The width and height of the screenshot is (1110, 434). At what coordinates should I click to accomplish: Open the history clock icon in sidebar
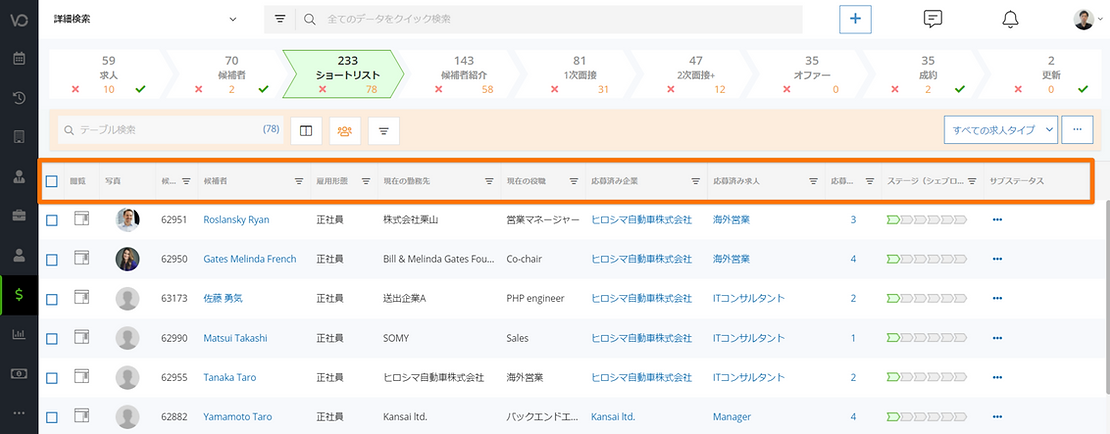(19, 98)
